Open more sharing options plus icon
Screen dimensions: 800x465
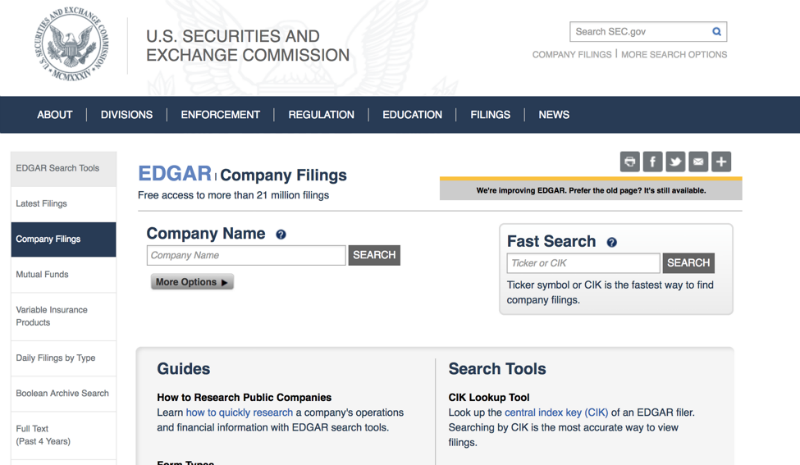(721, 162)
